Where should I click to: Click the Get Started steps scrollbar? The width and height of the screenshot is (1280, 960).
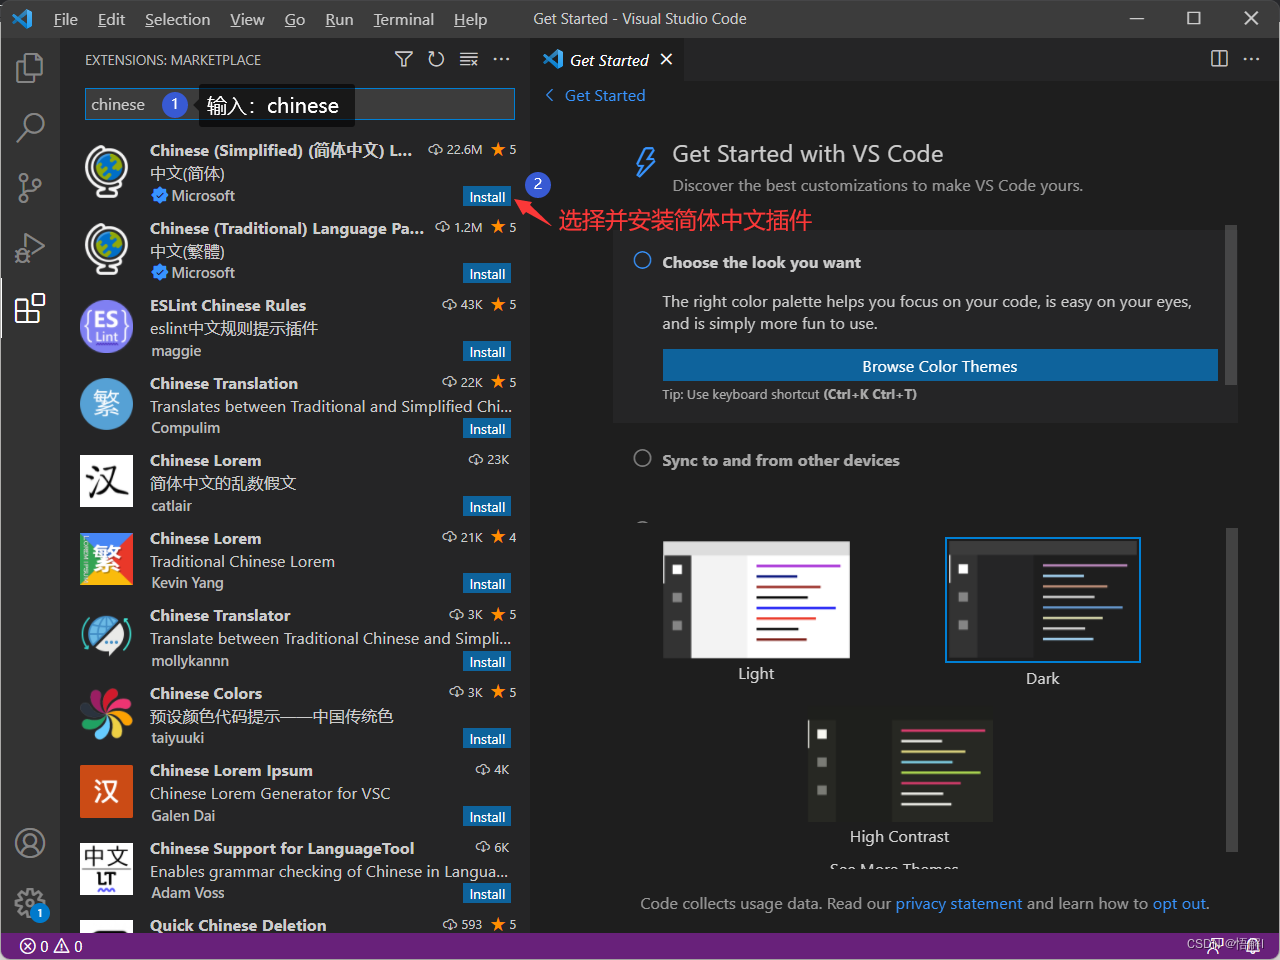pos(1232,305)
